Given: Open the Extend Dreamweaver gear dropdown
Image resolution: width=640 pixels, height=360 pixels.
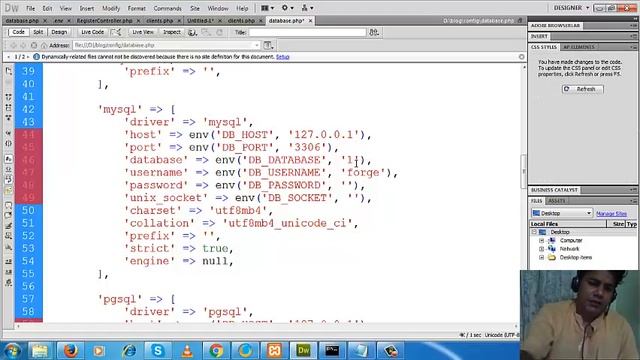Looking at the screenshot, I should click(287, 8).
